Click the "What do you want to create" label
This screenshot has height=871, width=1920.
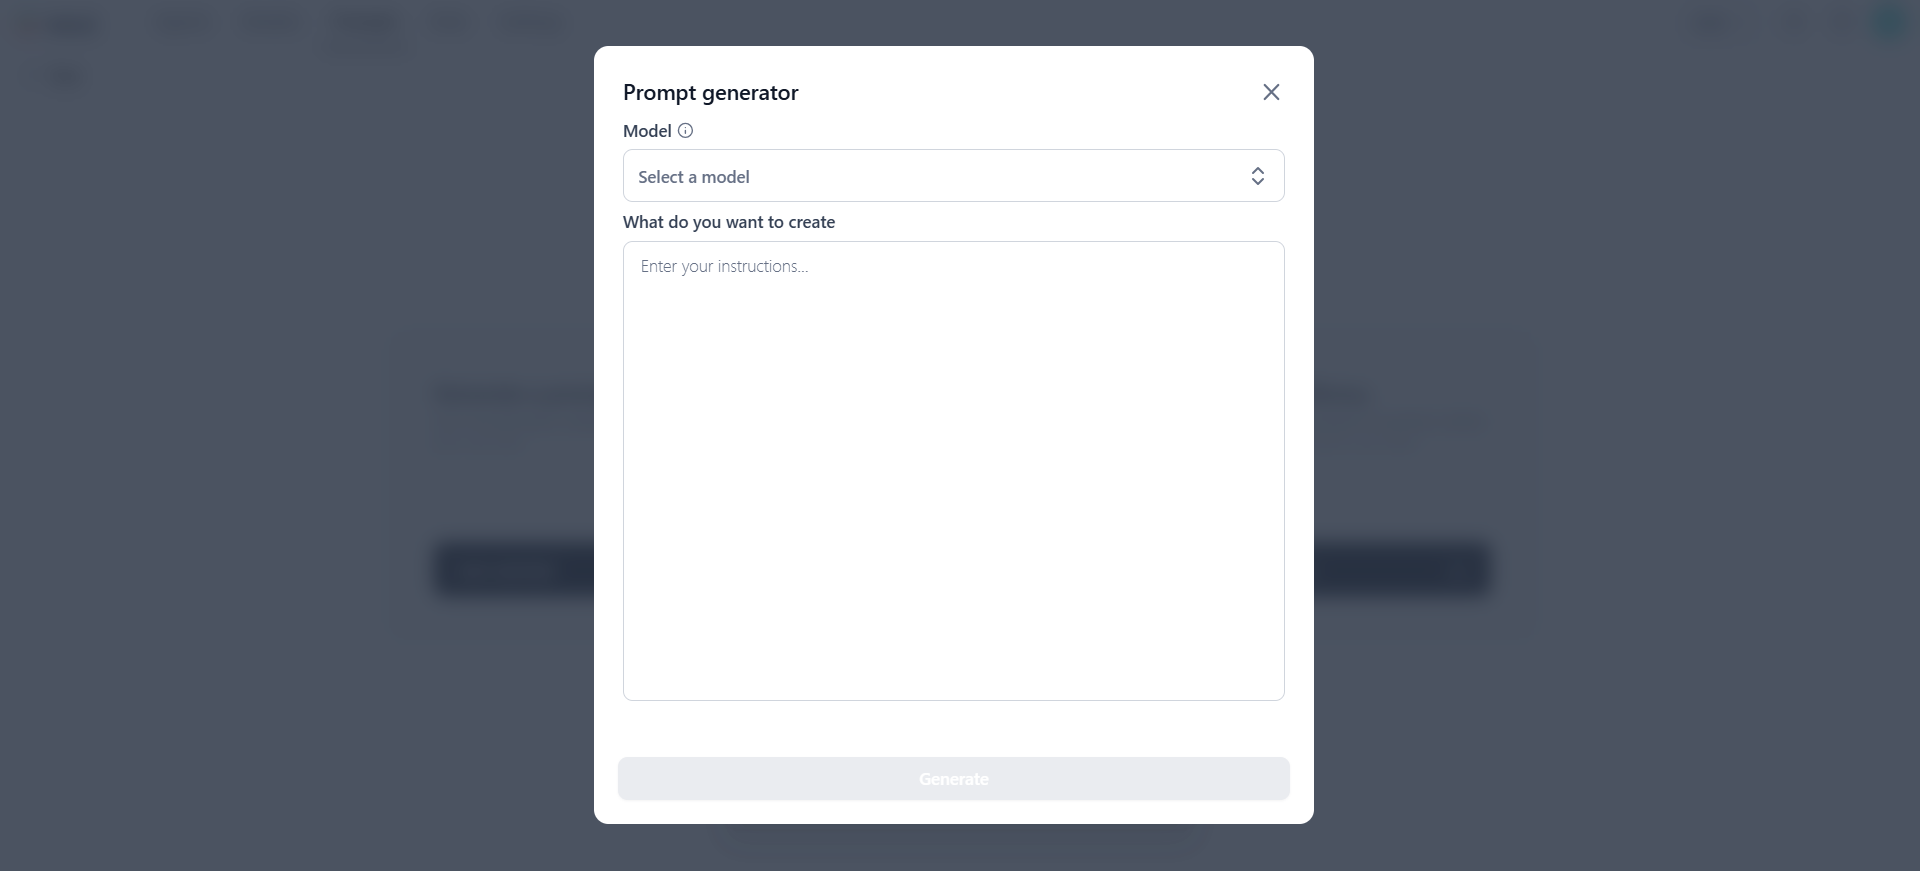tap(729, 222)
